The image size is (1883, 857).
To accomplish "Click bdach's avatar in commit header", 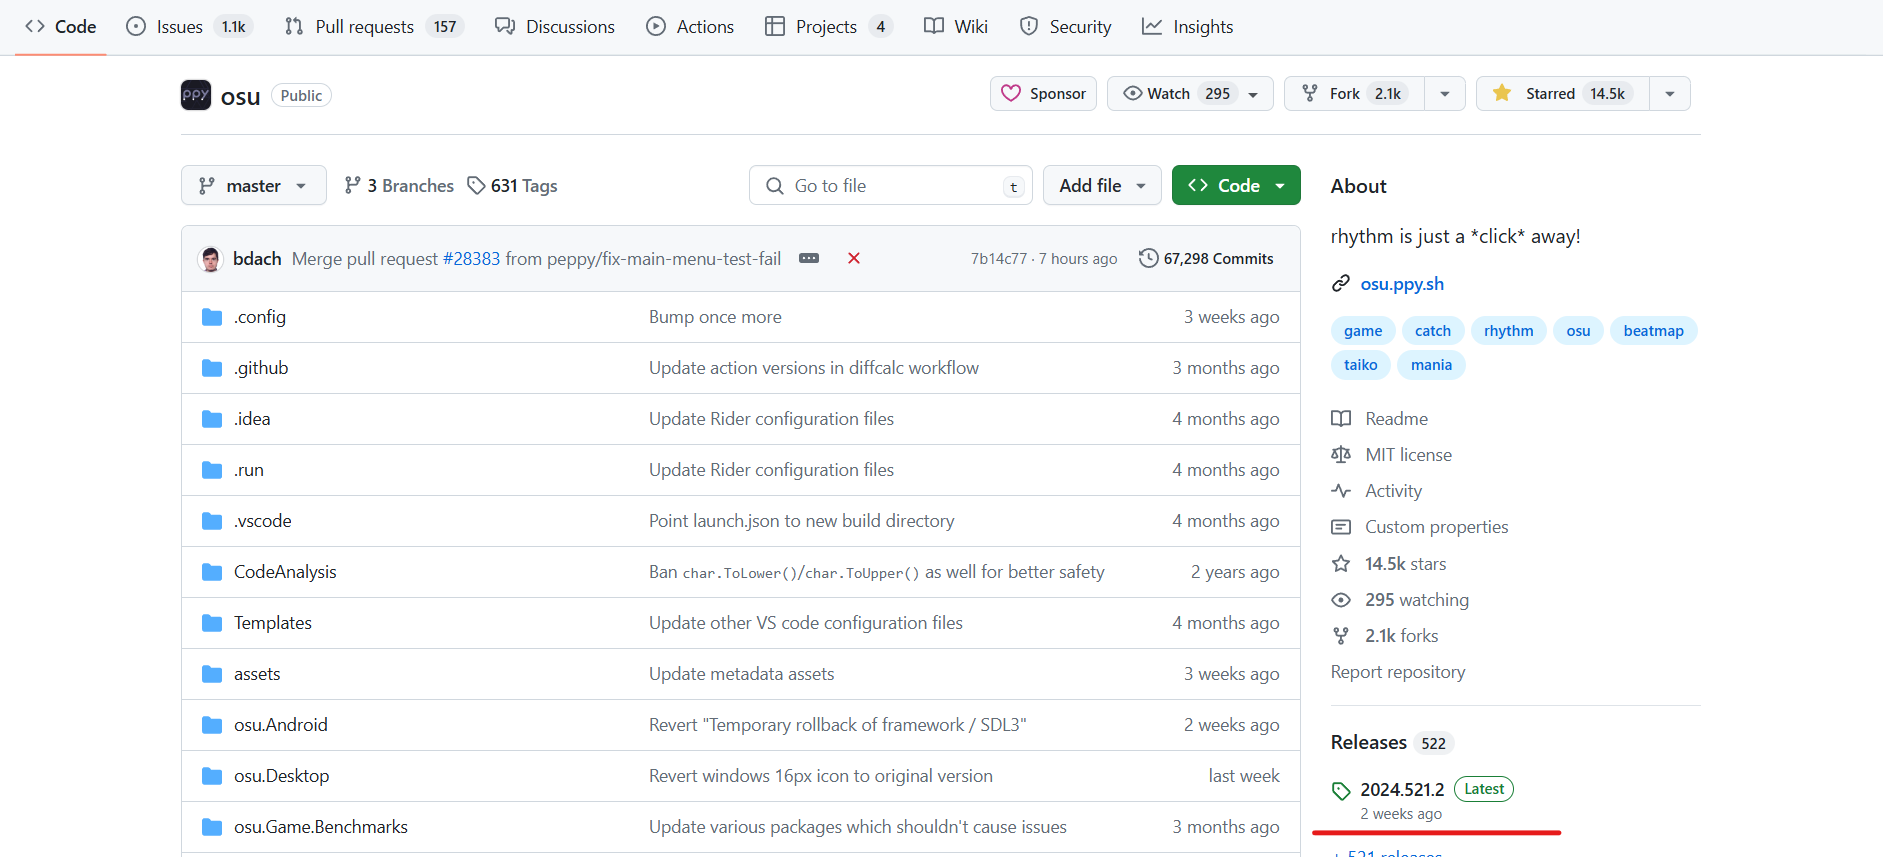I will click(x=210, y=259).
